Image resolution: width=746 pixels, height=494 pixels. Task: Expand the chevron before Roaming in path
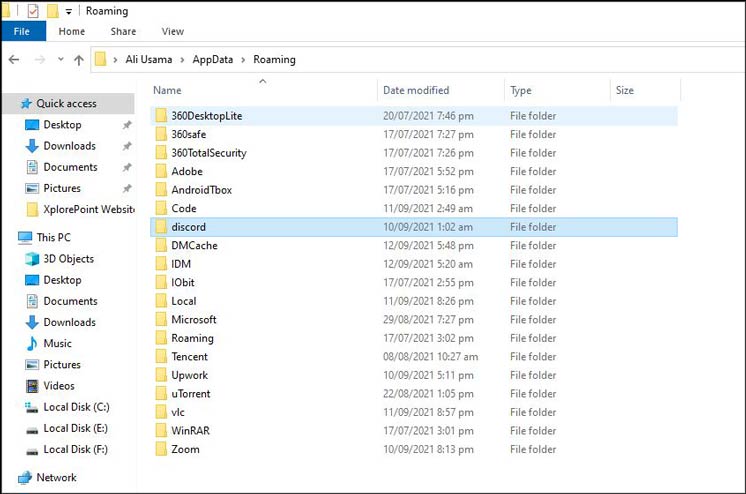coord(243,60)
